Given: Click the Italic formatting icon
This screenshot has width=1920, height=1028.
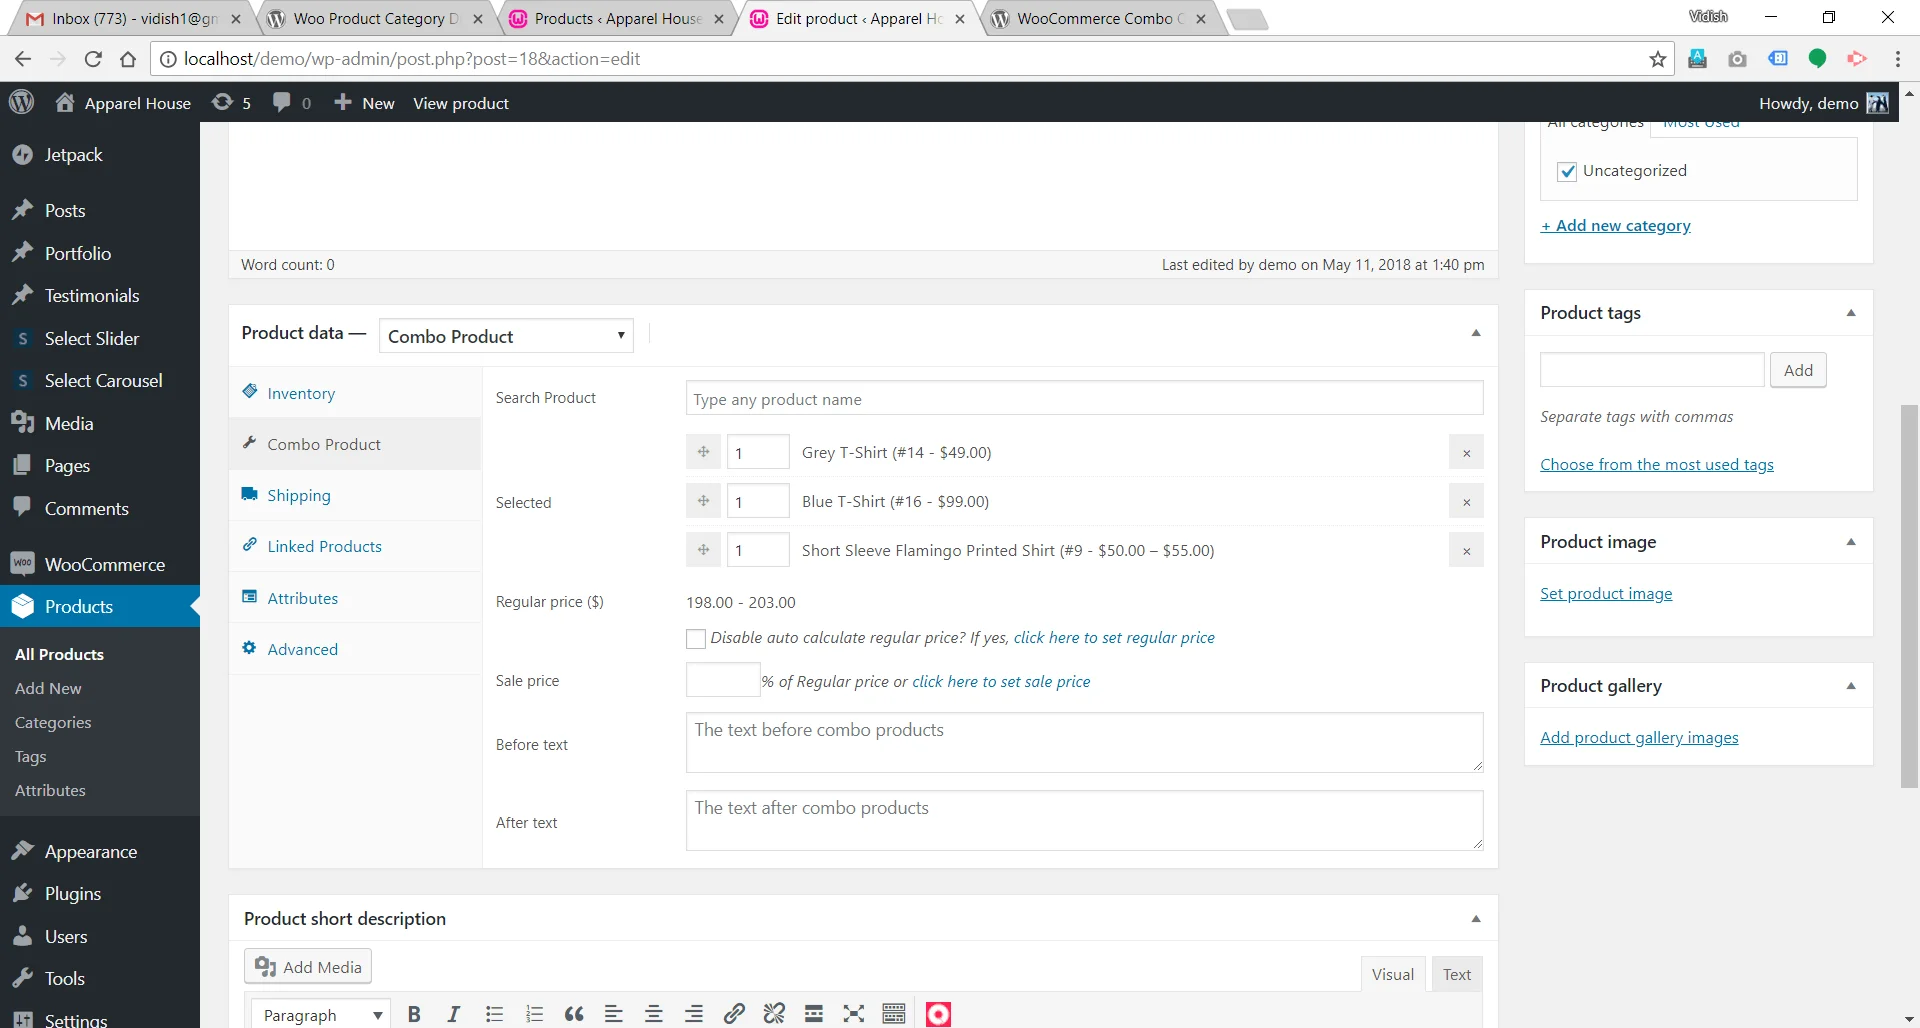Looking at the screenshot, I should (x=453, y=1014).
